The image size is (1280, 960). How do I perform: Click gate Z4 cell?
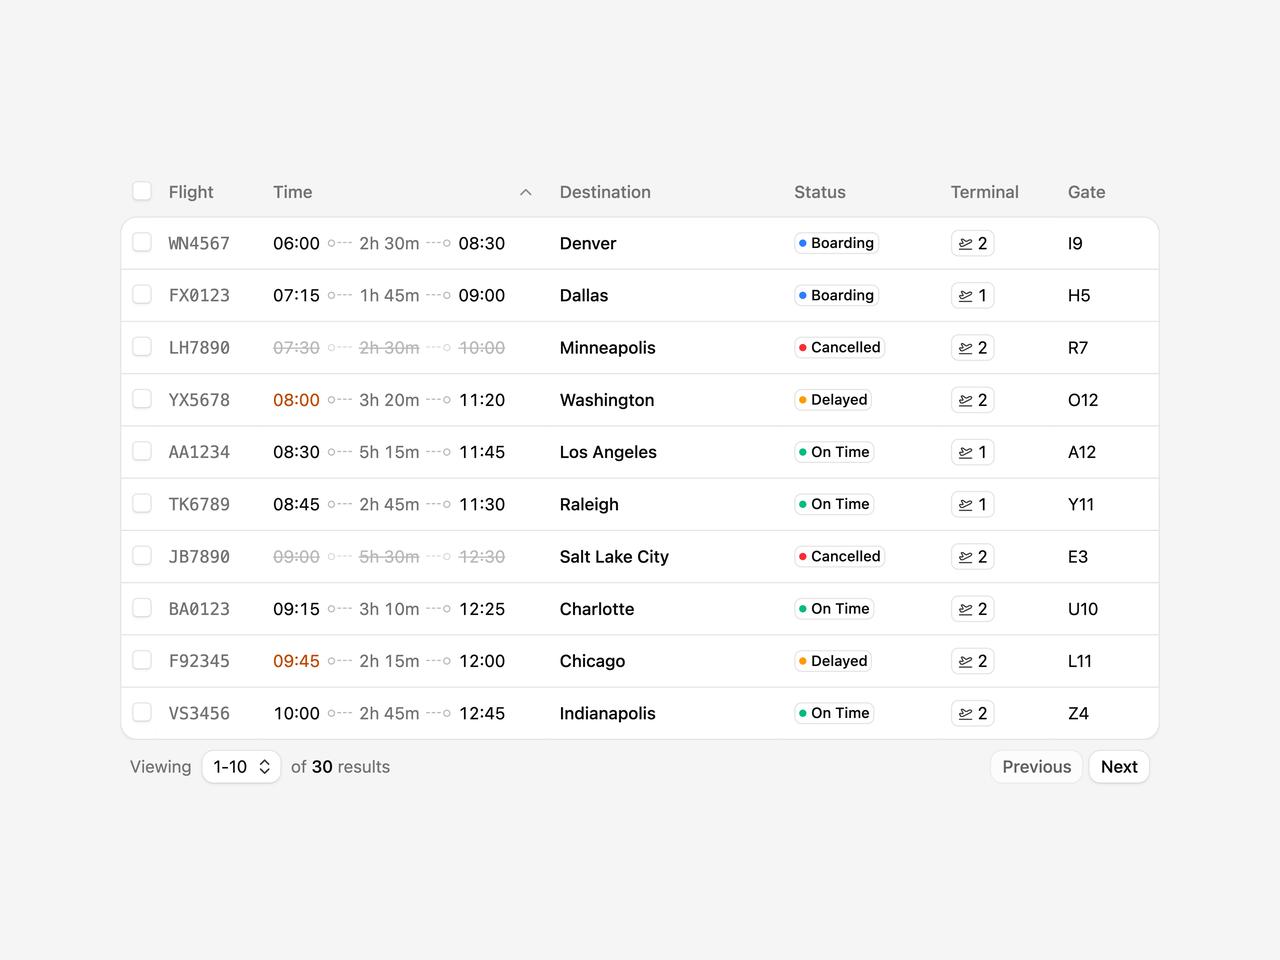(x=1078, y=713)
